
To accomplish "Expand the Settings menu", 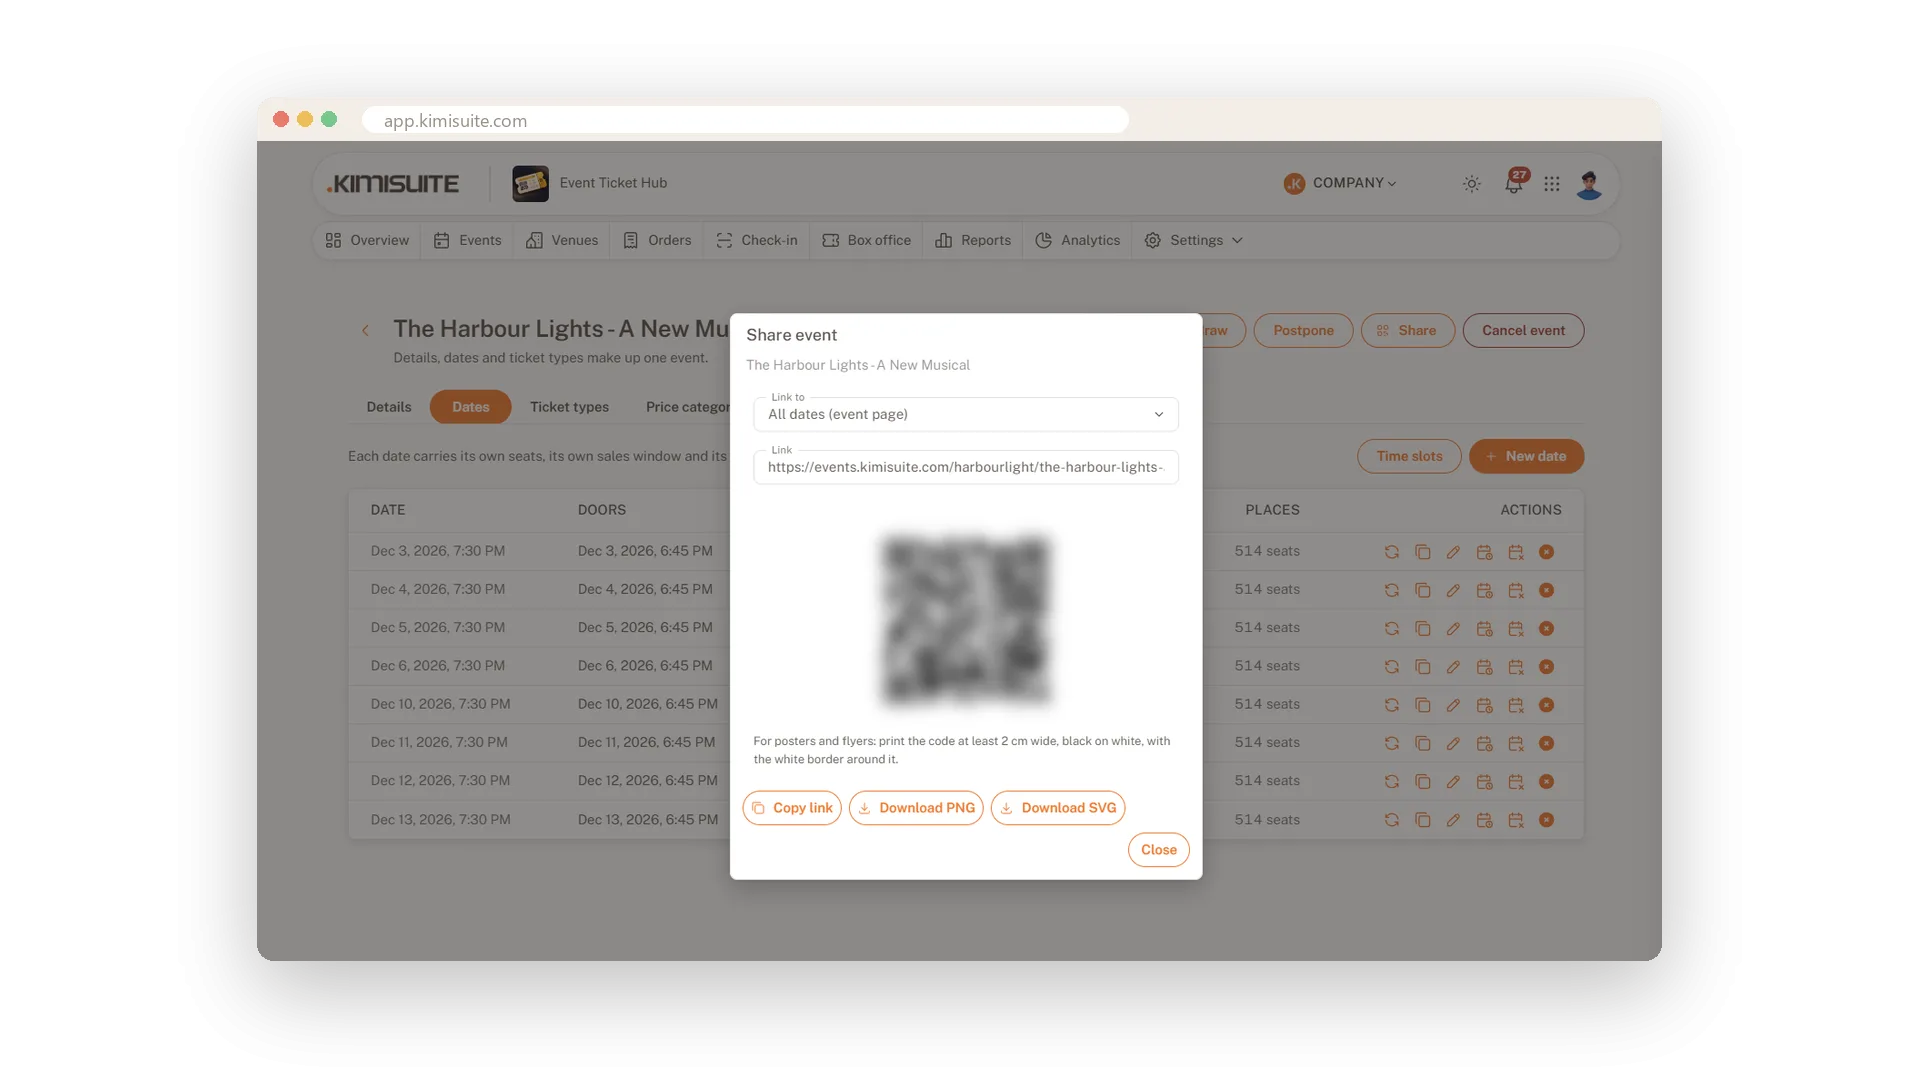I will point(1194,241).
